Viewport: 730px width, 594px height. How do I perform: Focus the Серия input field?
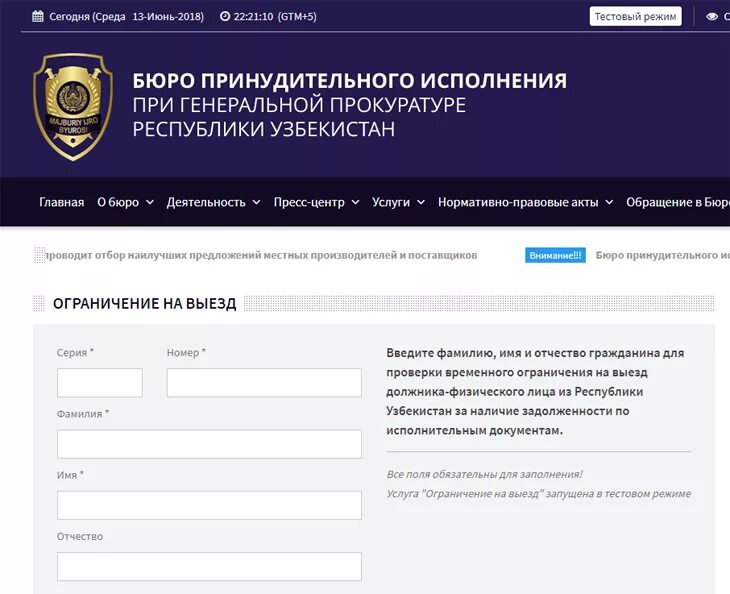(x=100, y=383)
